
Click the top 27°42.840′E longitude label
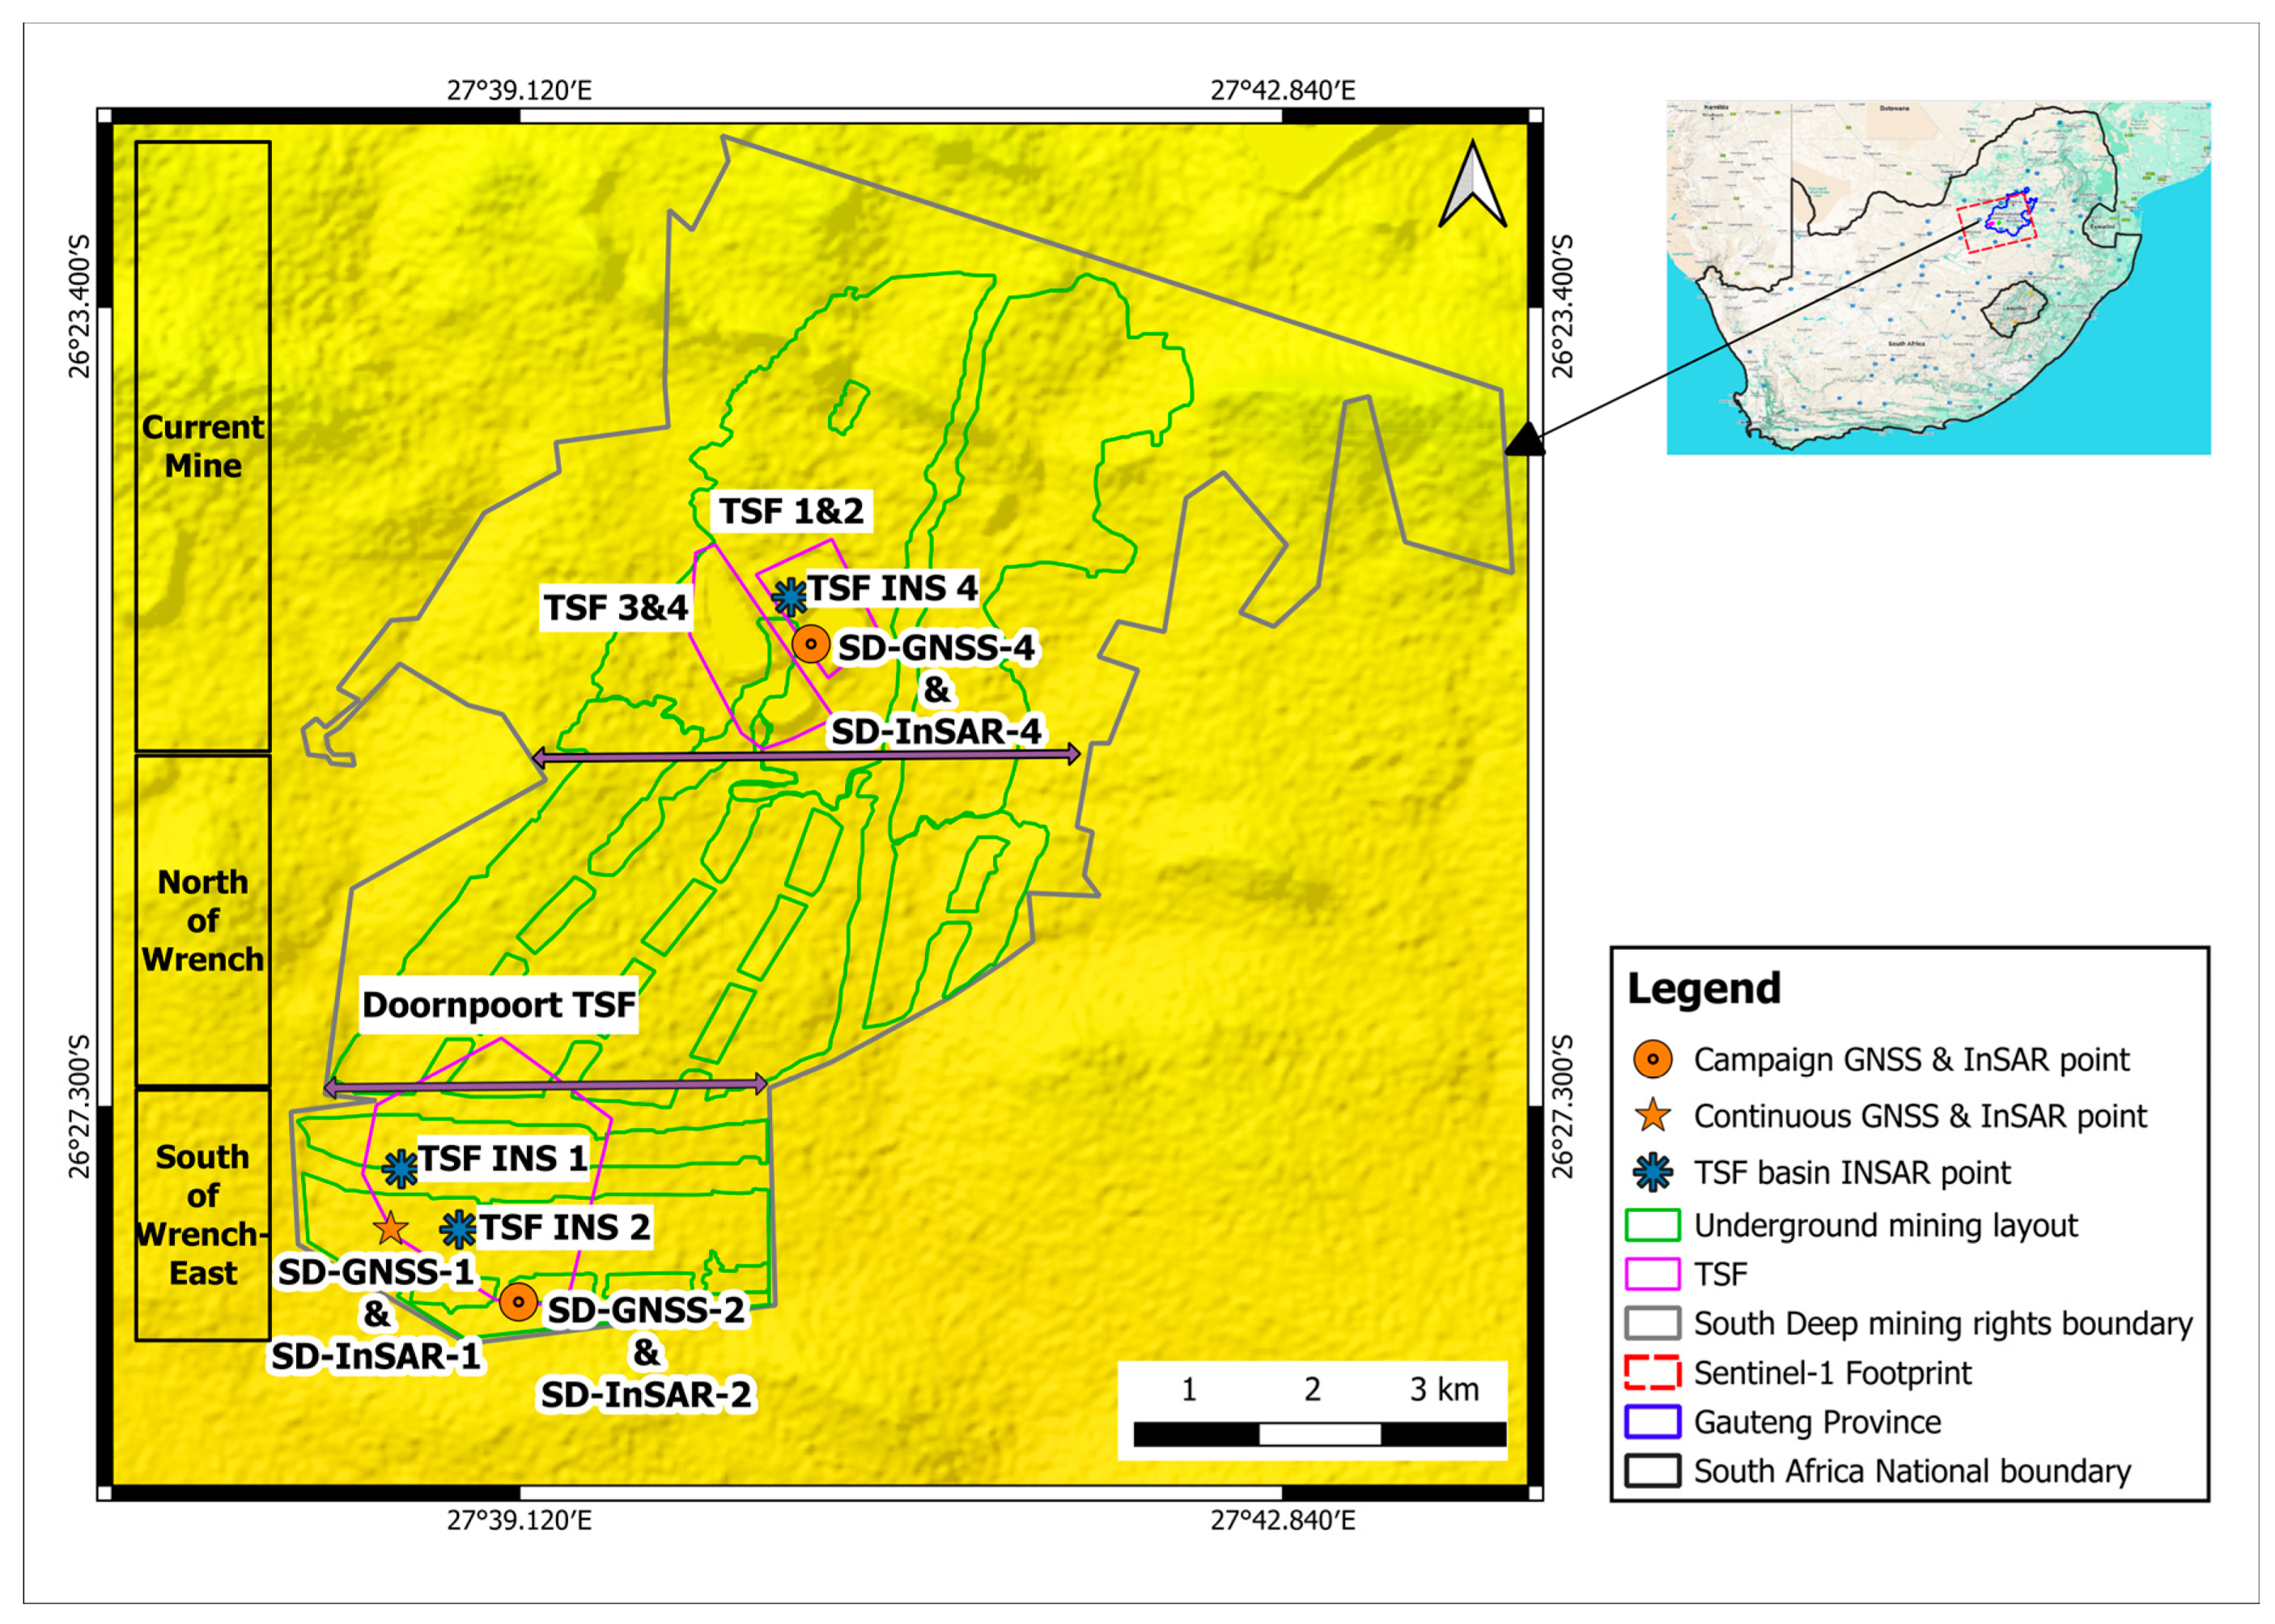coord(1283,90)
